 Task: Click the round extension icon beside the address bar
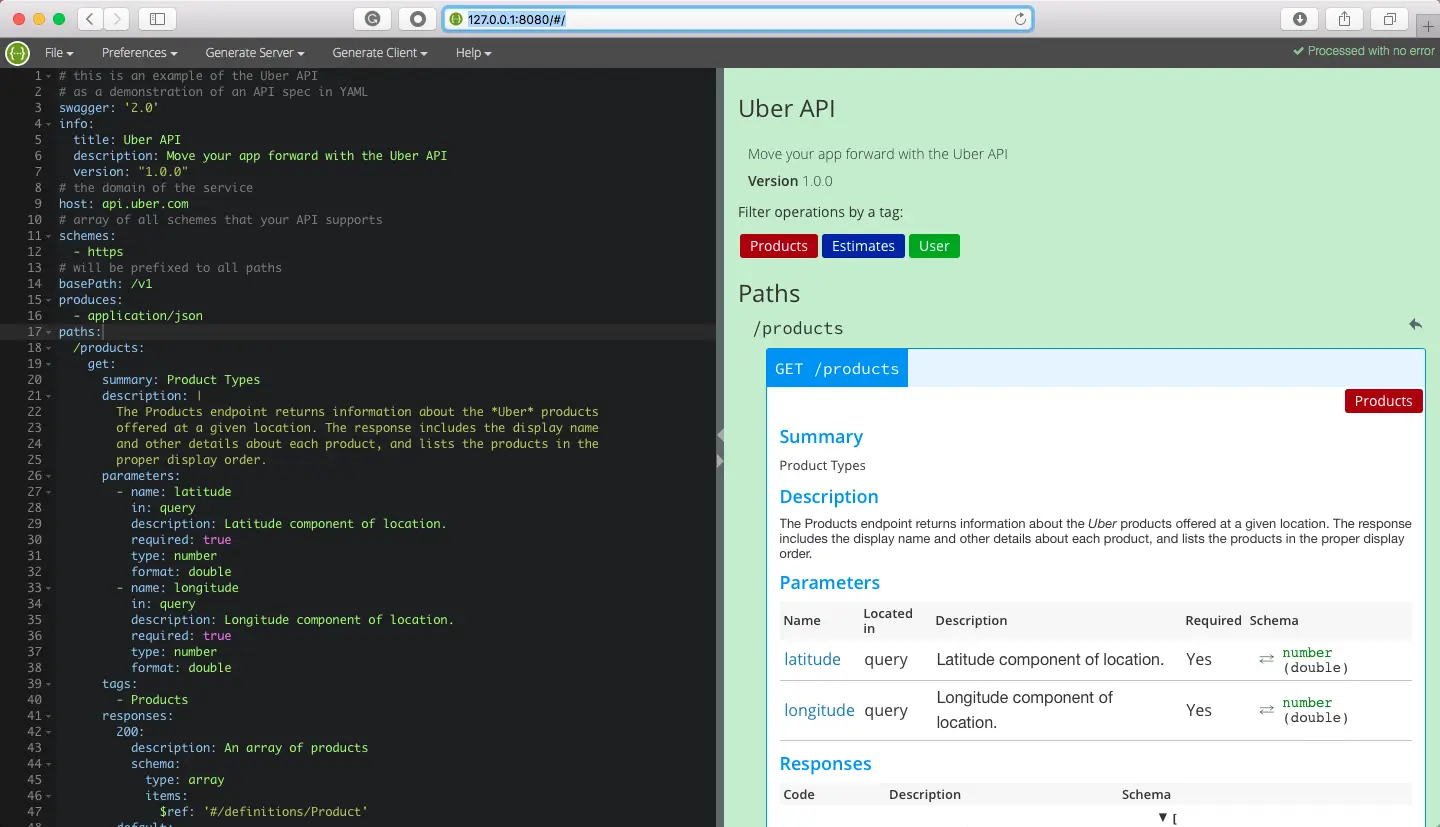[x=417, y=19]
